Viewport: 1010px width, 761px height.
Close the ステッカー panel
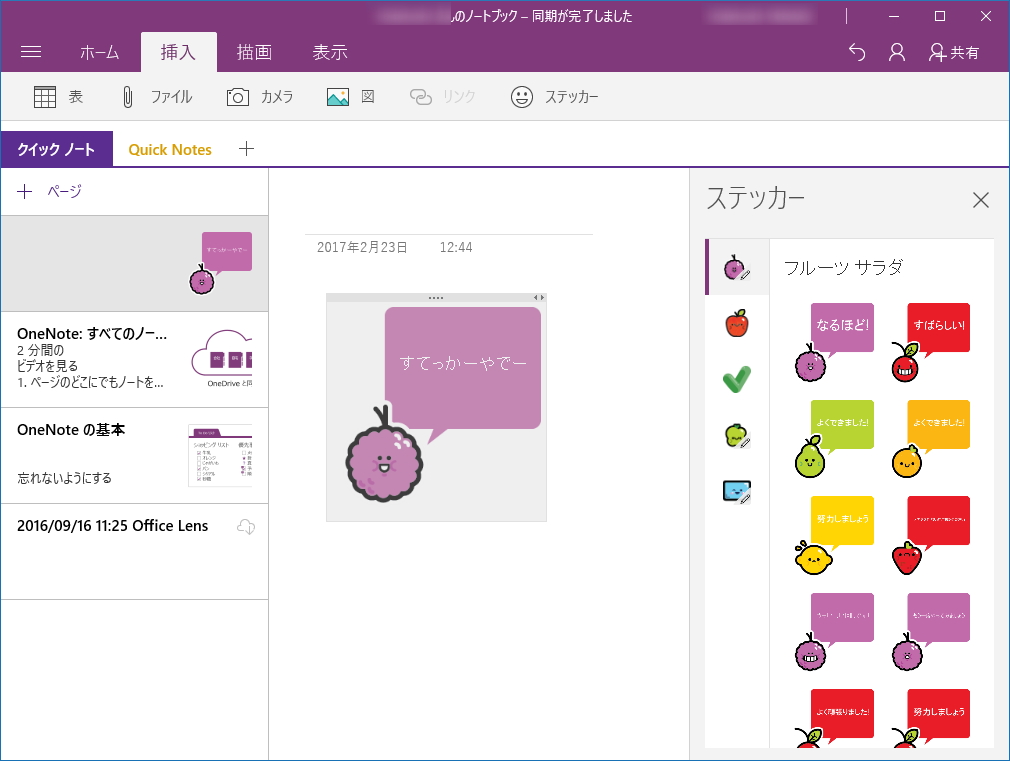980,200
